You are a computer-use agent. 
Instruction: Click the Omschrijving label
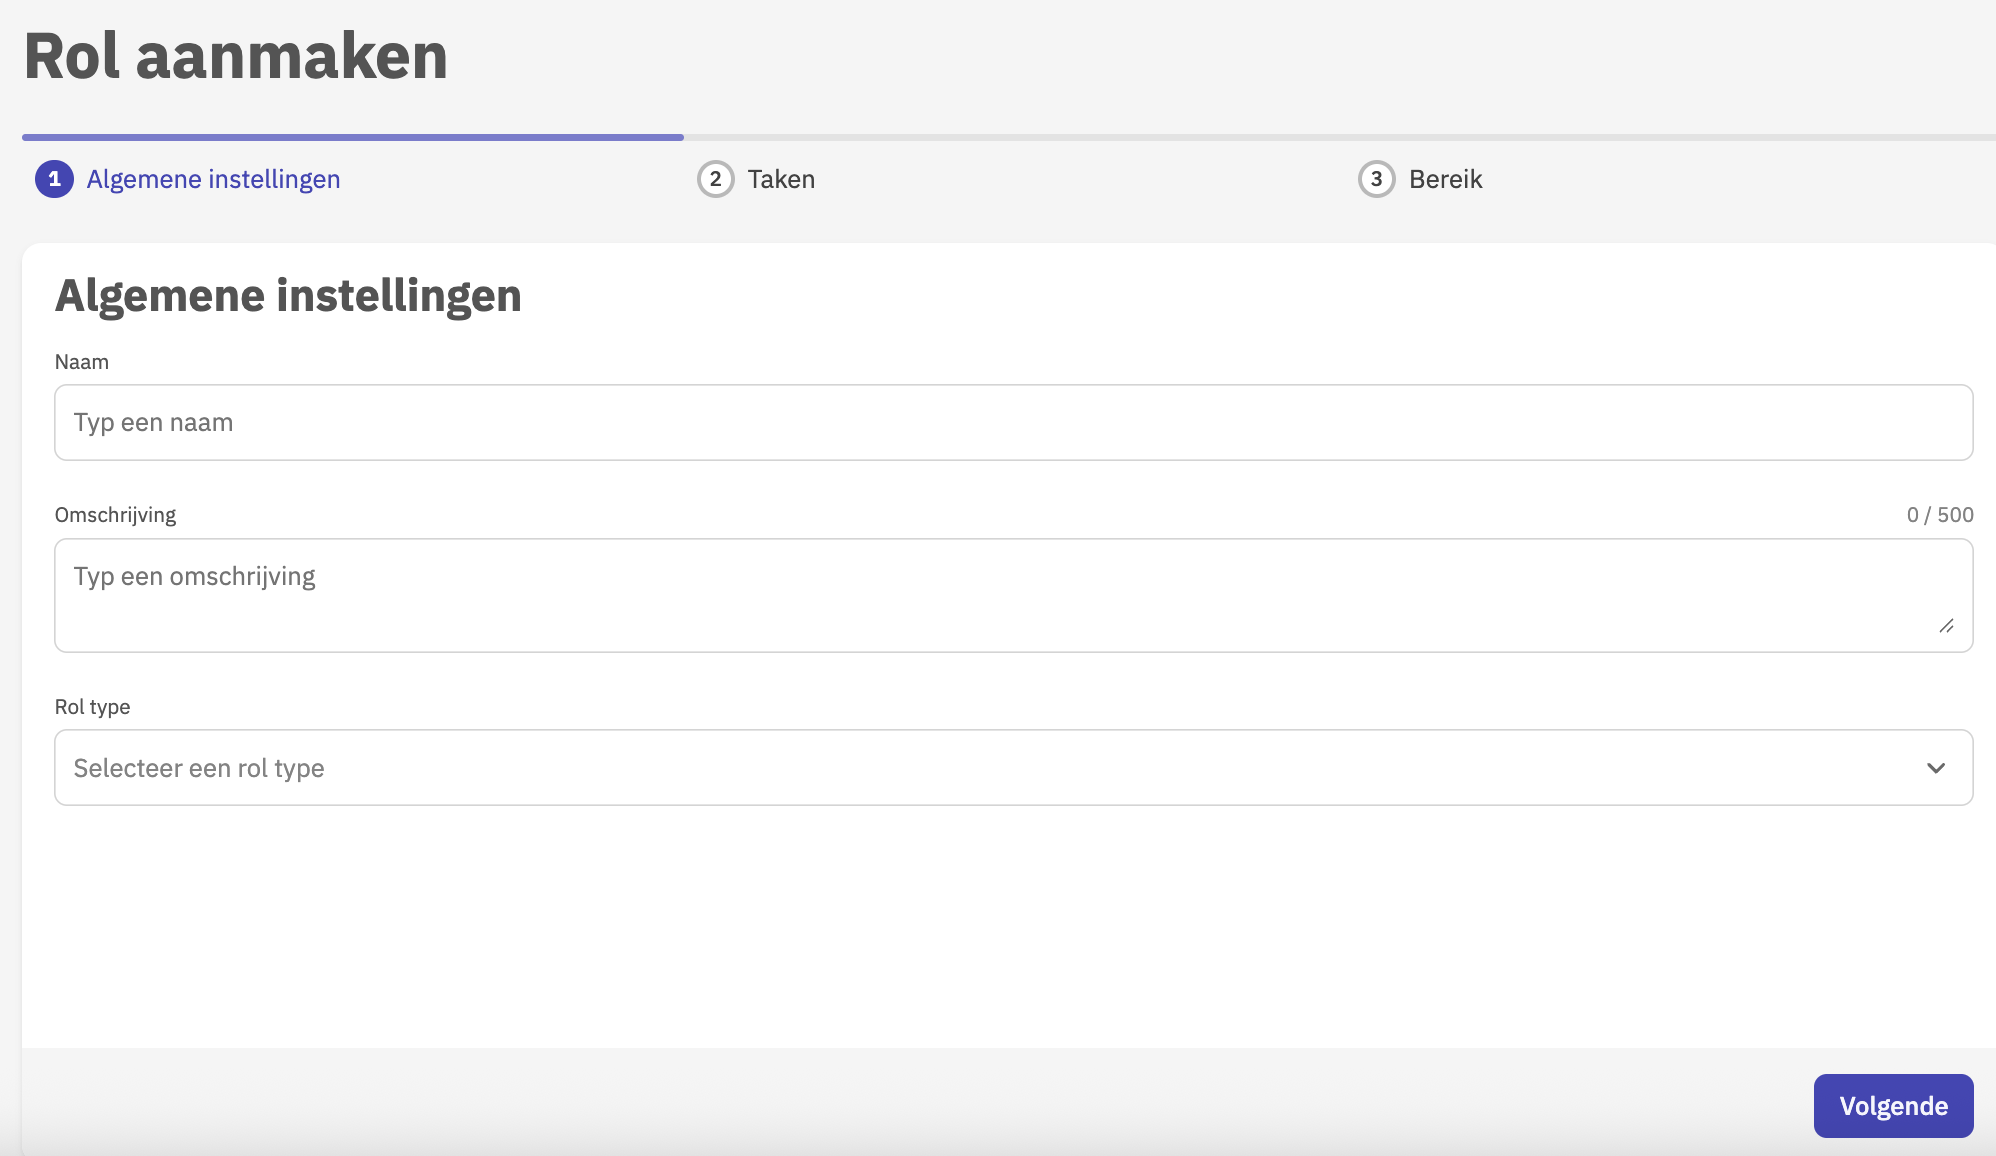pyautogui.click(x=115, y=515)
